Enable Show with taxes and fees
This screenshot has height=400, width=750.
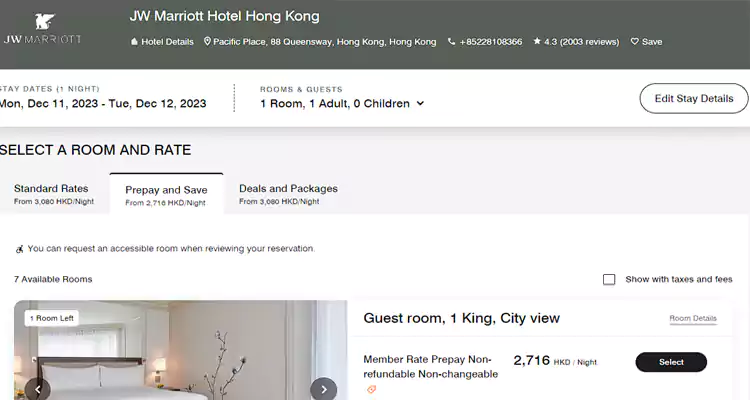point(609,280)
